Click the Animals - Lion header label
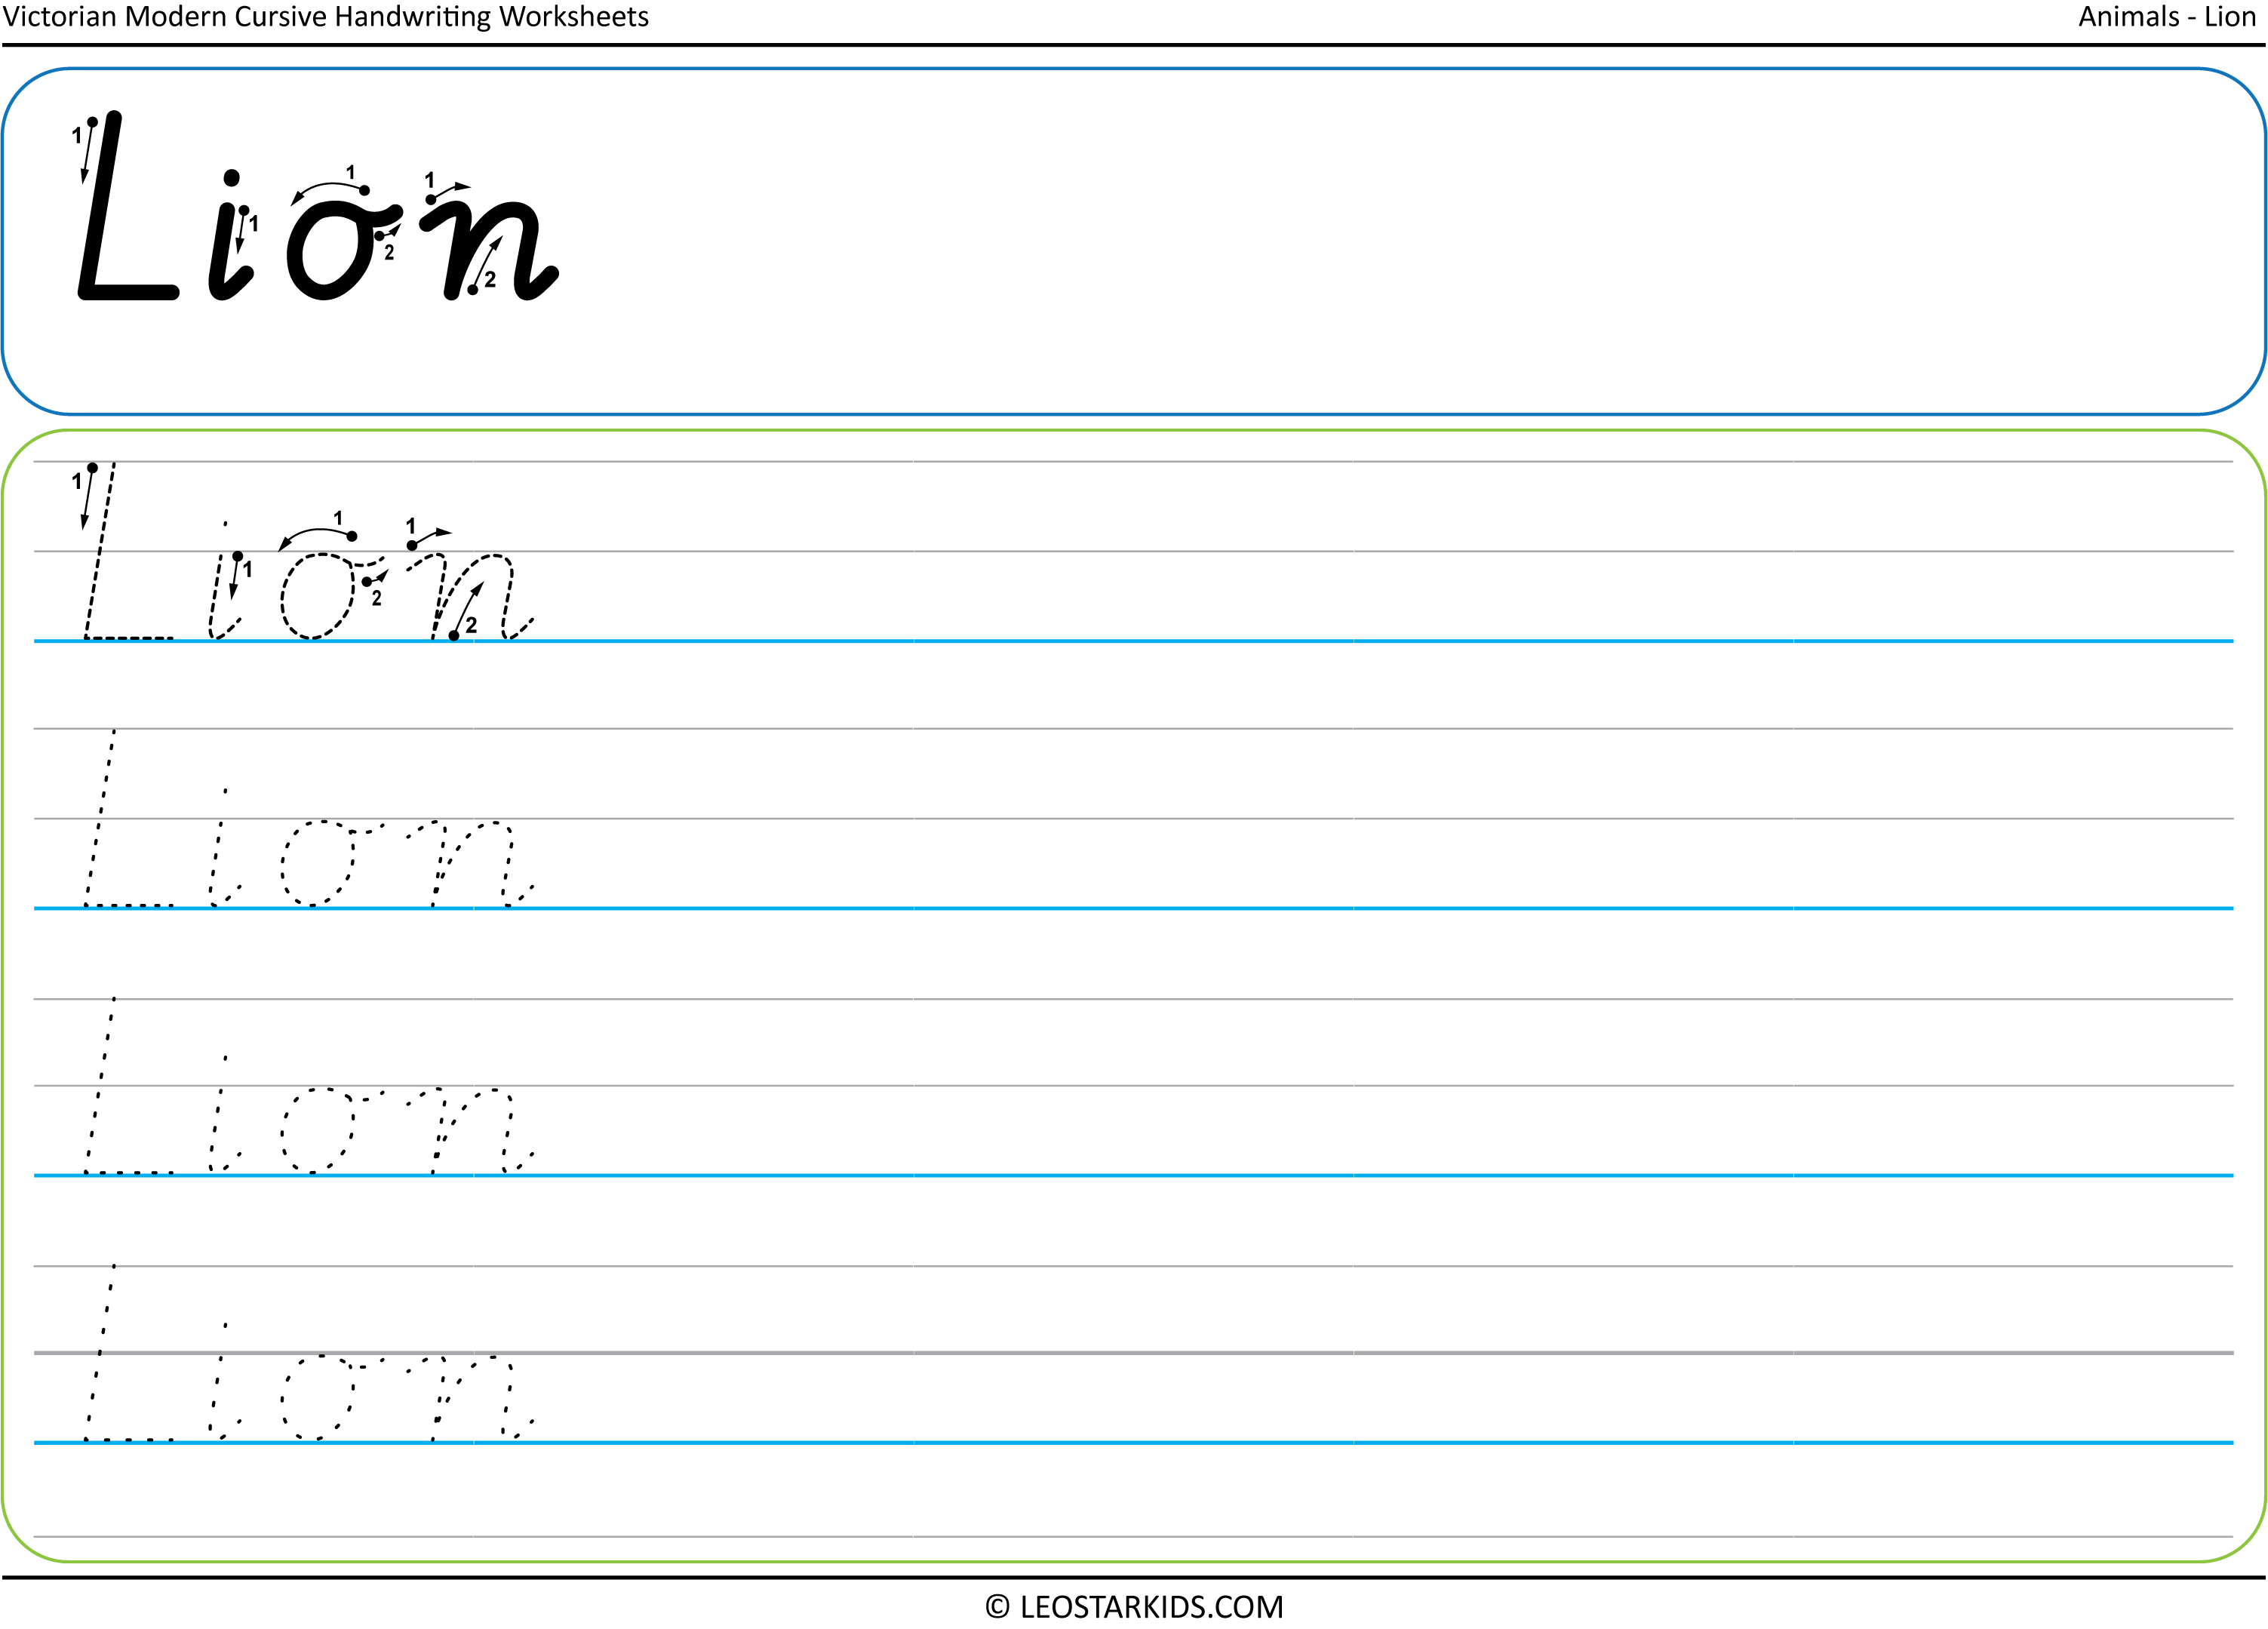Screen dimensions: 2268x1629 2167,17
